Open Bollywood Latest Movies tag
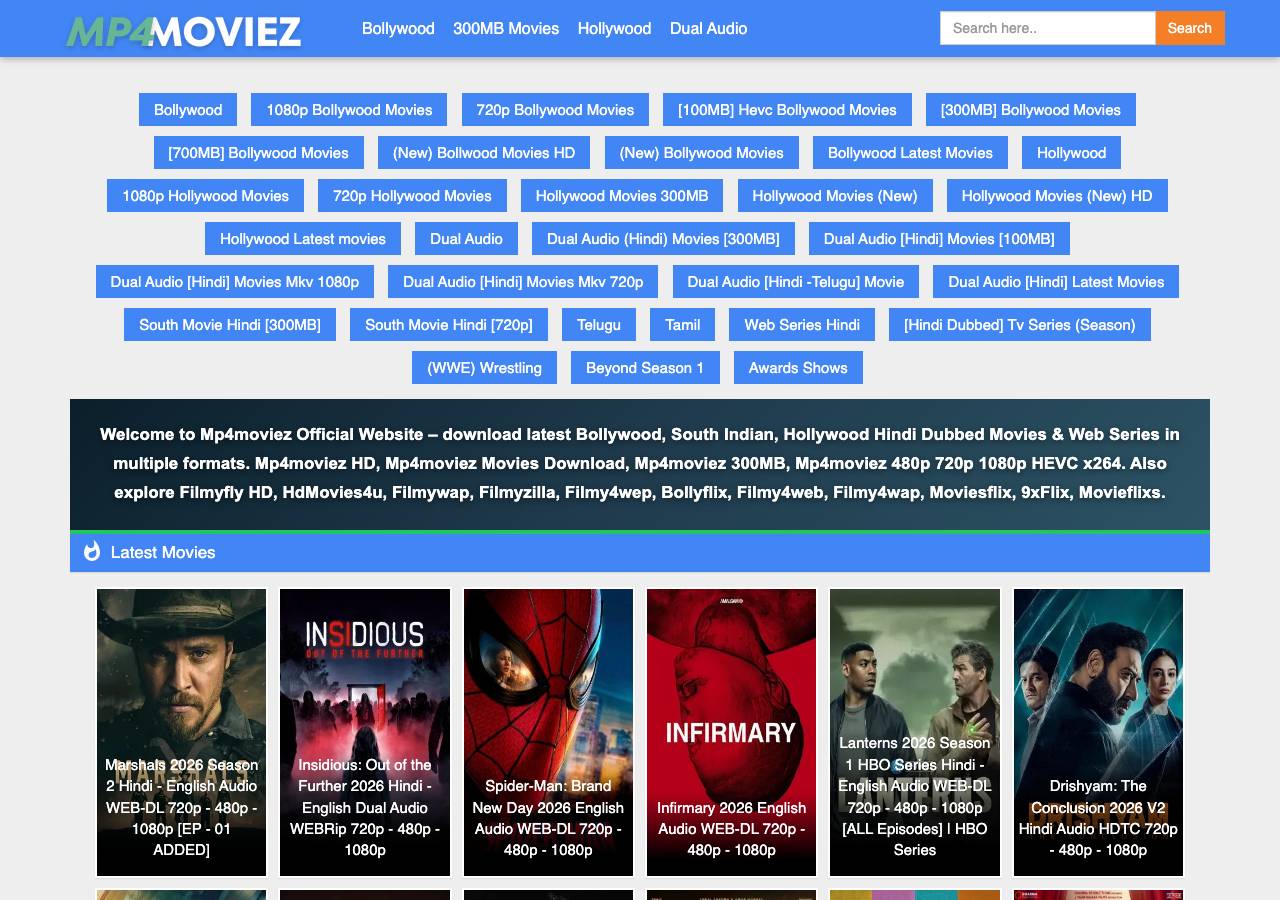 click(x=910, y=153)
